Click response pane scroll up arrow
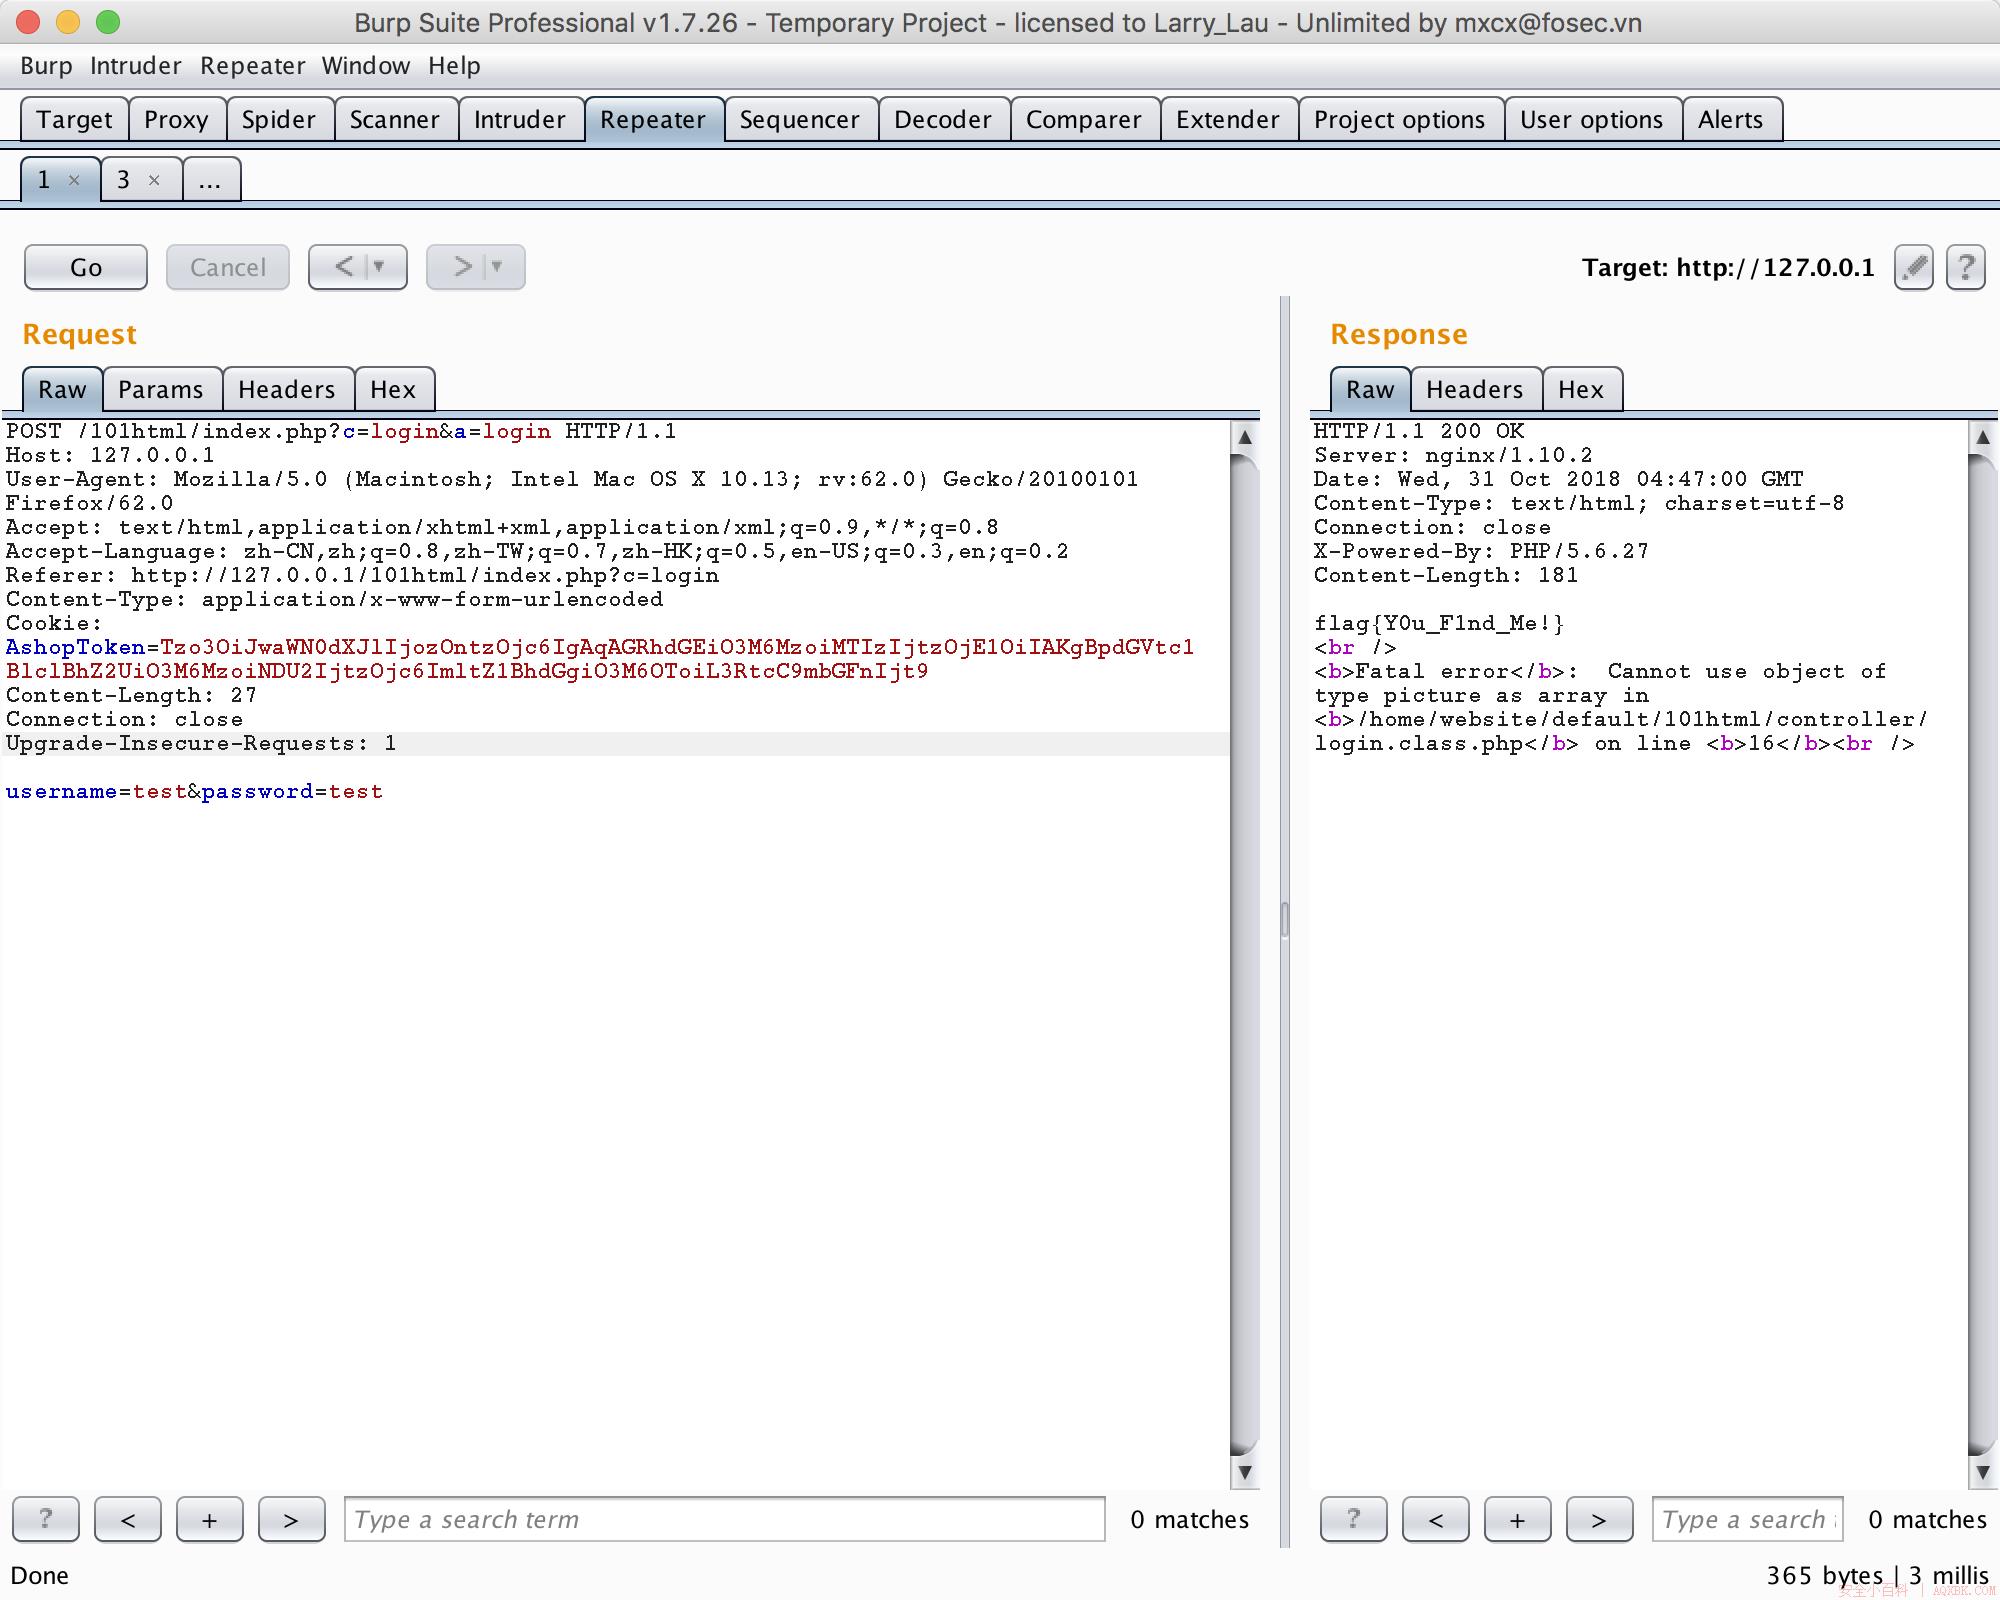The width and height of the screenshot is (2000, 1600). tap(1983, 437)
